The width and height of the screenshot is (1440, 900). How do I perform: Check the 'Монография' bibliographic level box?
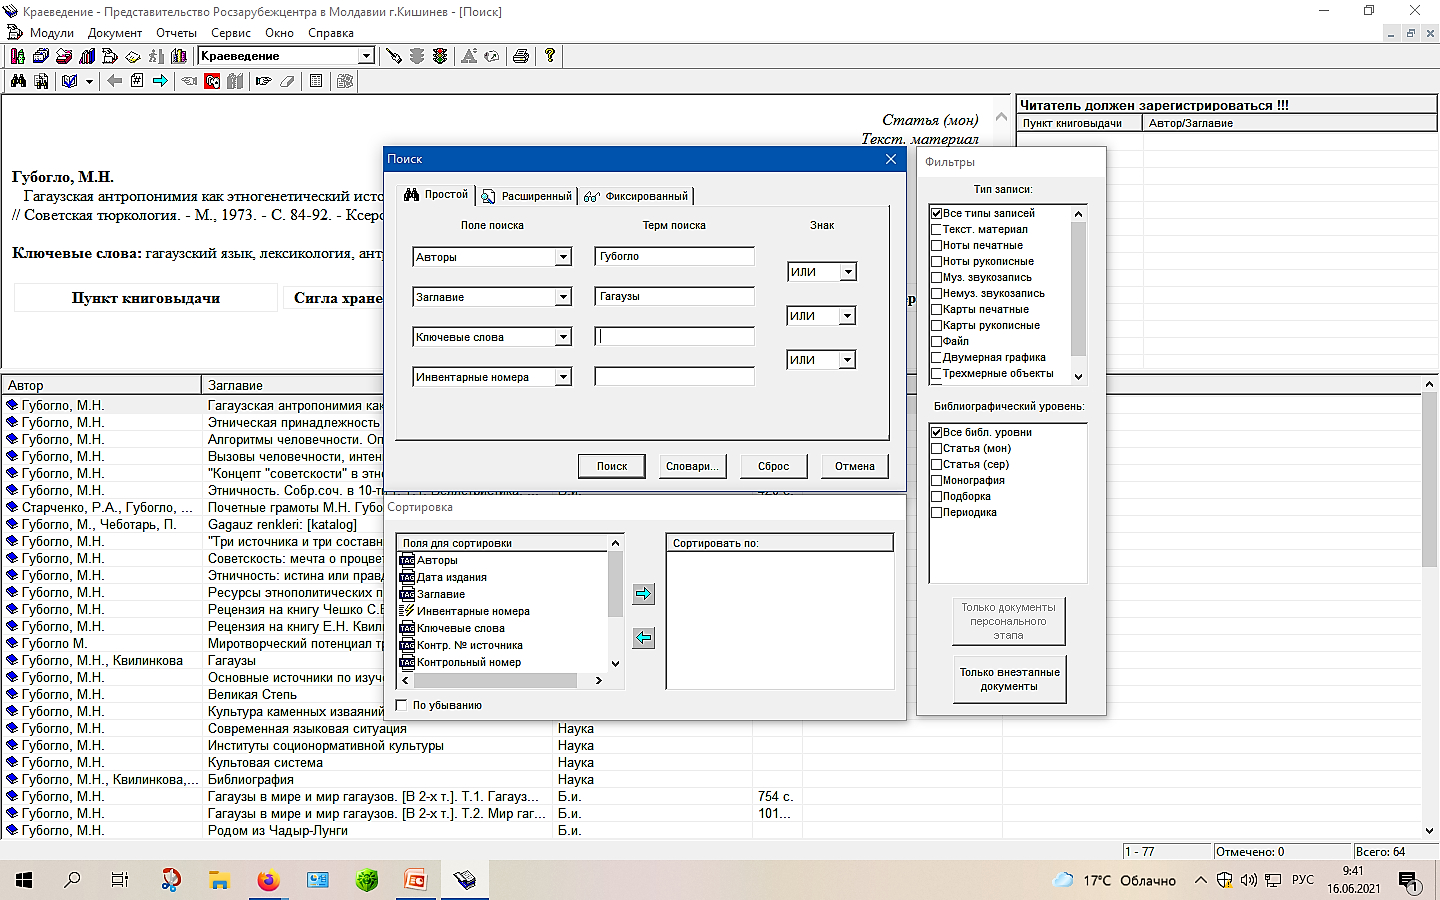(x=936, y=480)
